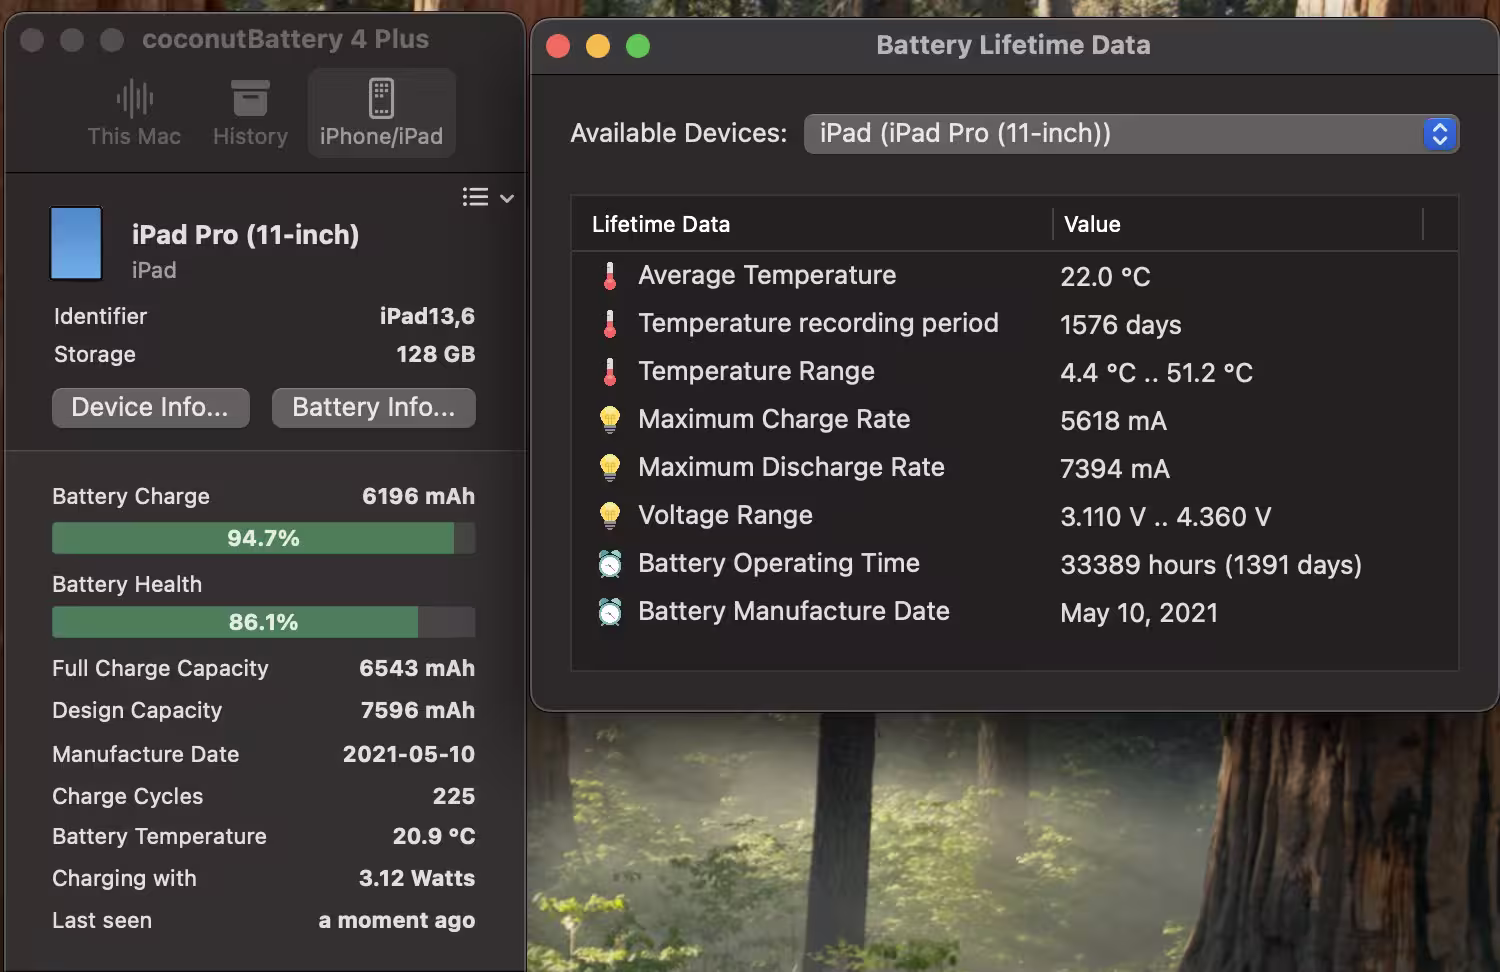Open the This Mac tab

point(134,113)
